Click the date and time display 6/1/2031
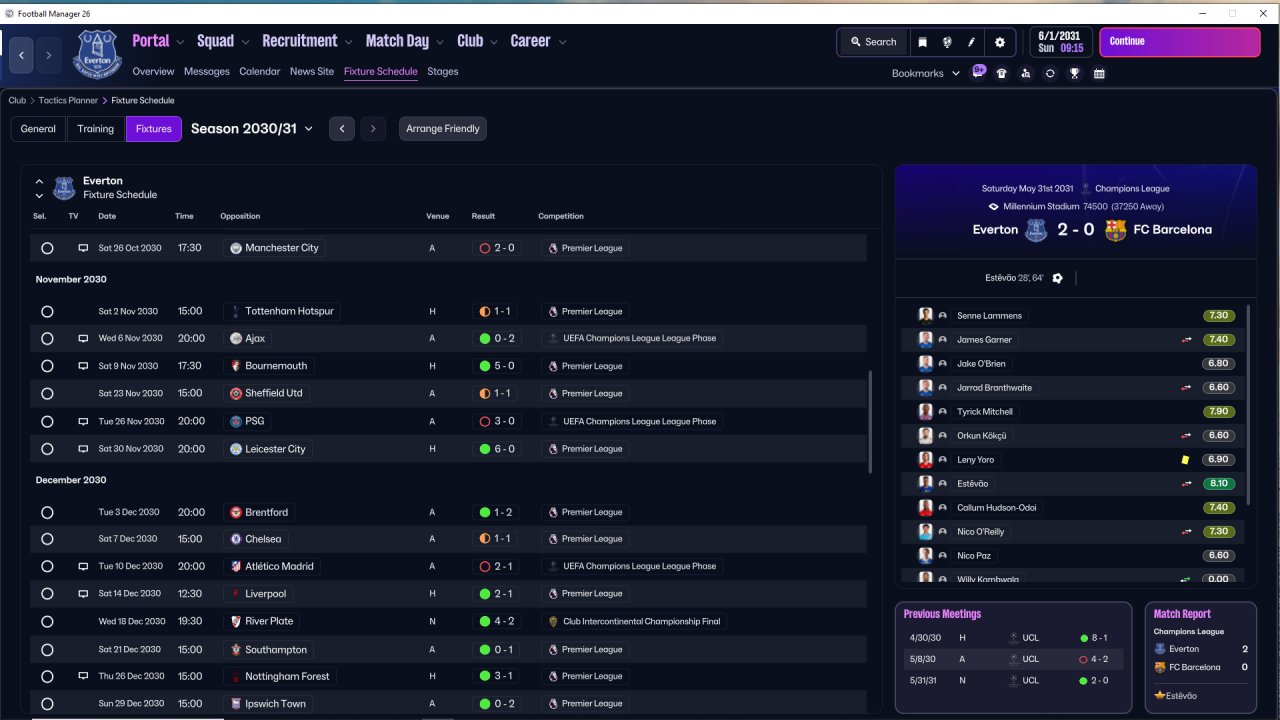 pos(1061,42)
